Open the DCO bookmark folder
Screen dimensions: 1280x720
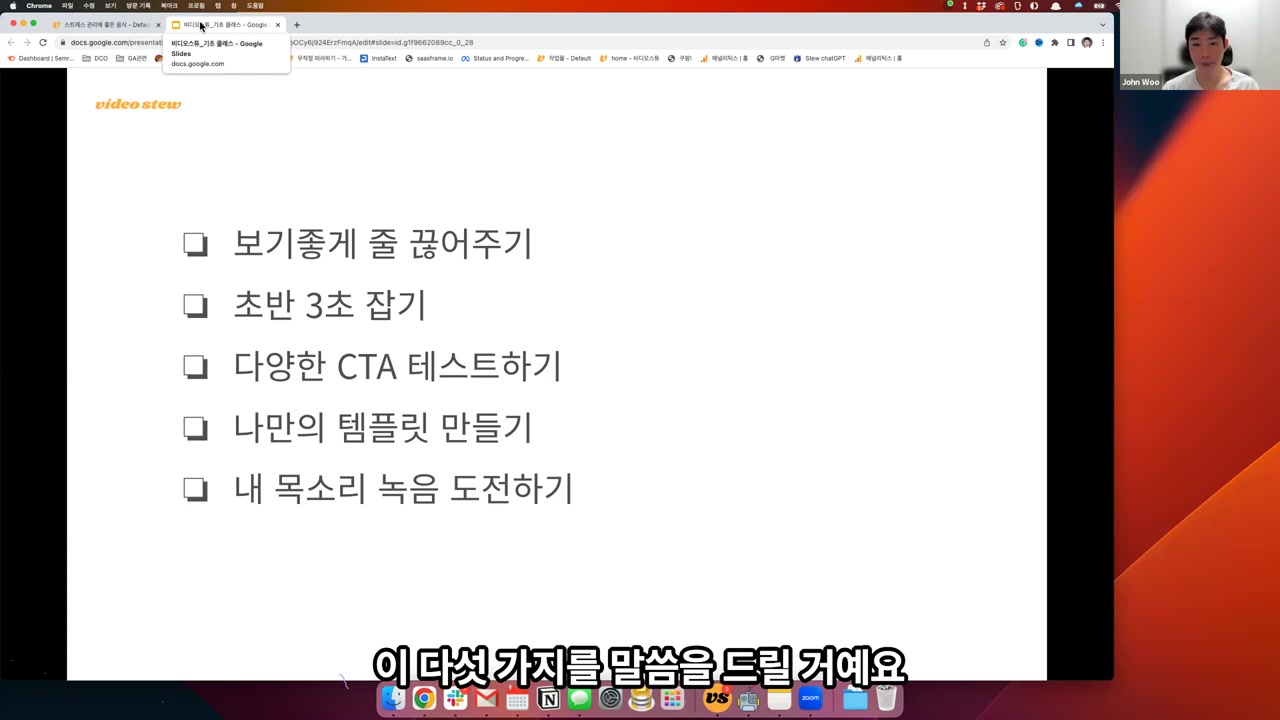(x=95, y=58)
